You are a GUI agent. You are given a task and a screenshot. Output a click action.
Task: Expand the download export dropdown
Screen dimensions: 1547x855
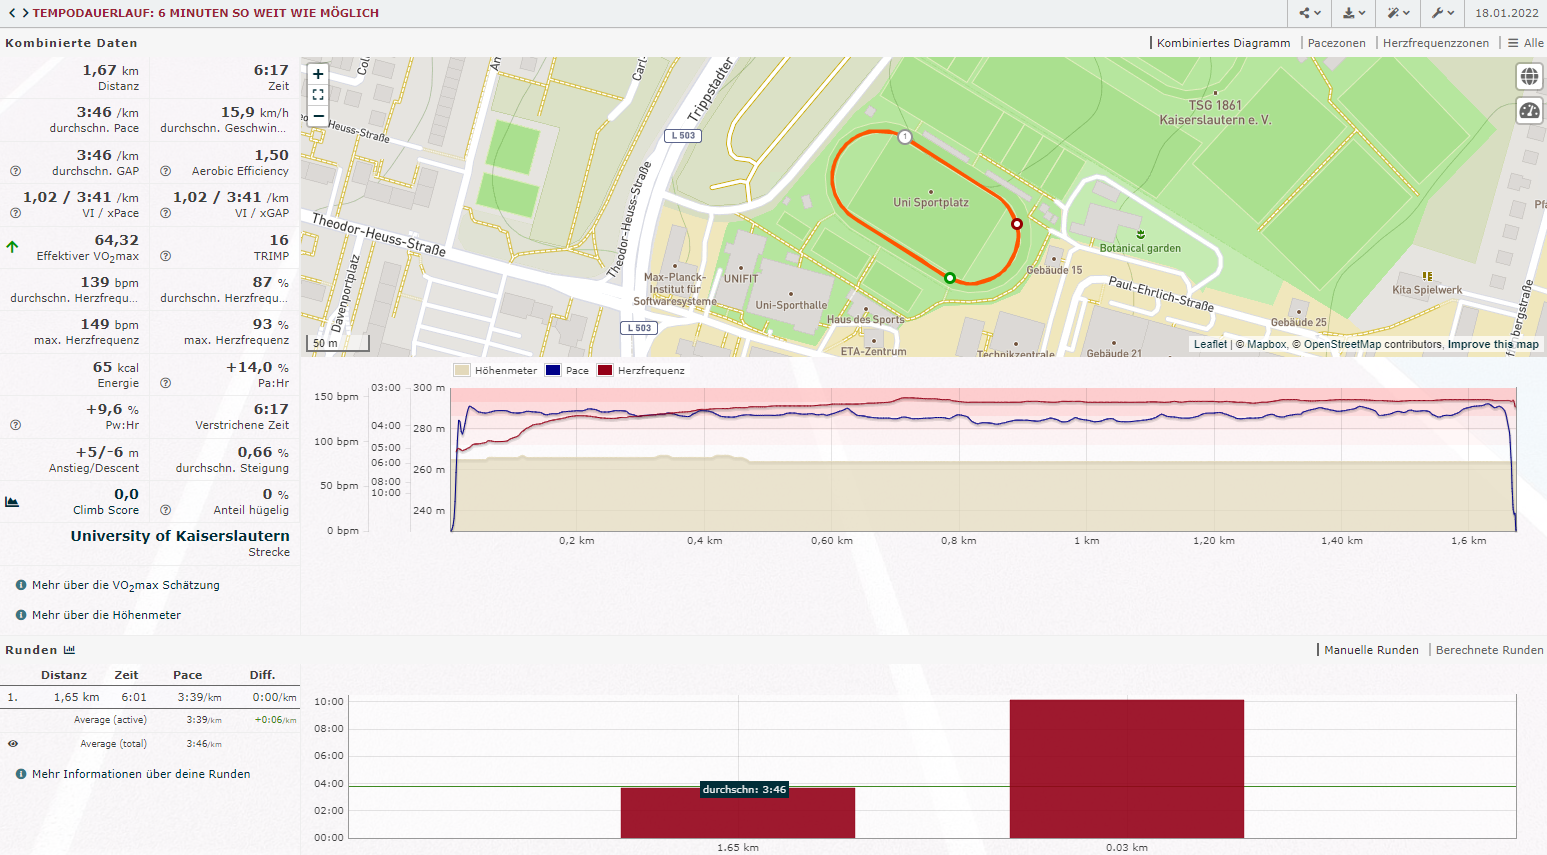(1353, 13)
